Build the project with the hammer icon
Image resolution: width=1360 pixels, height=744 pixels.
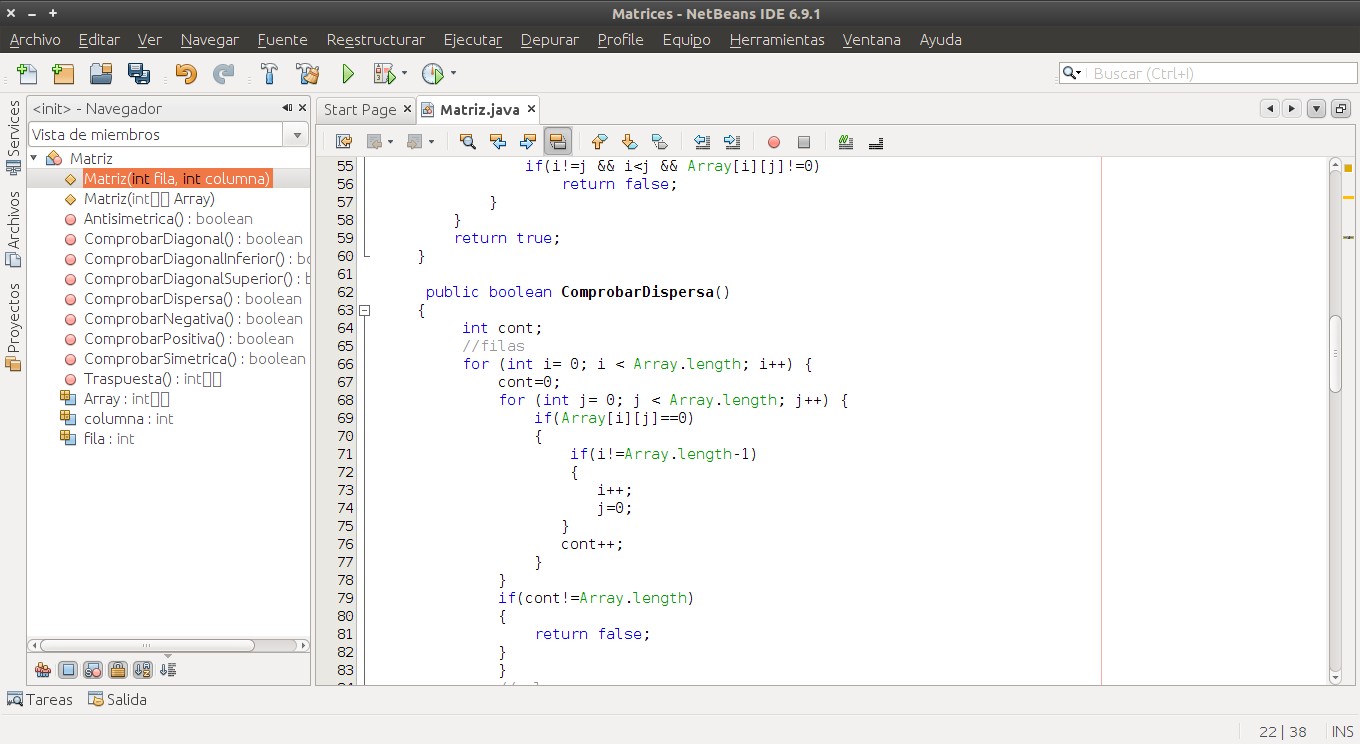pos(269,73)
